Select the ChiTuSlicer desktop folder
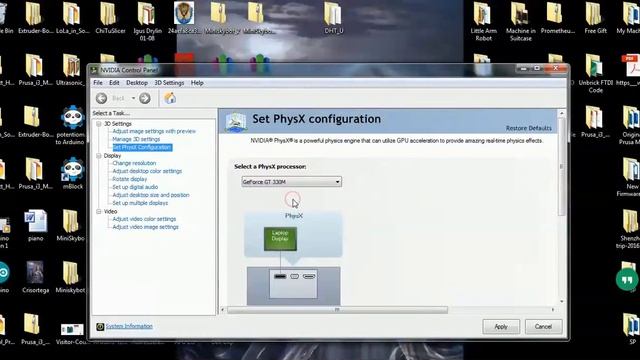This screenshot has width=640, height=360. point(110,18)
